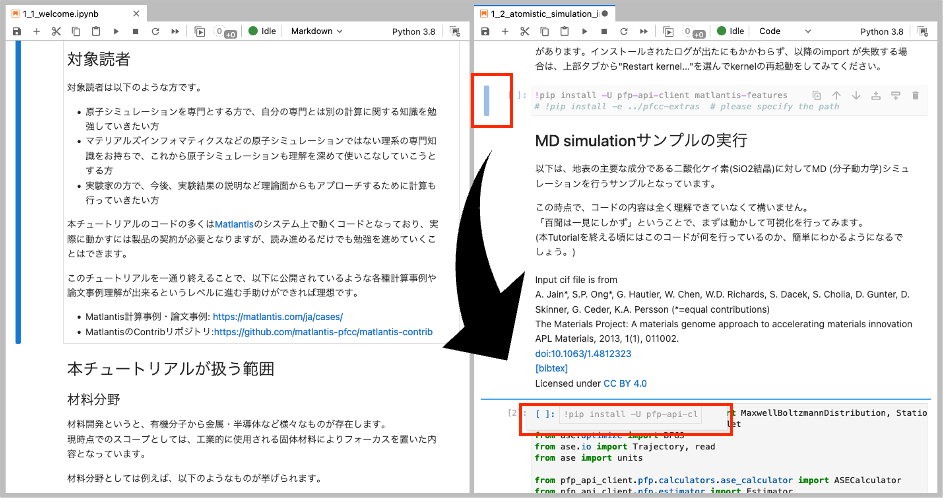The width and height of the screenshot is (943, 498).
Task: Move the pip install cell down
Action: point(856,95)
